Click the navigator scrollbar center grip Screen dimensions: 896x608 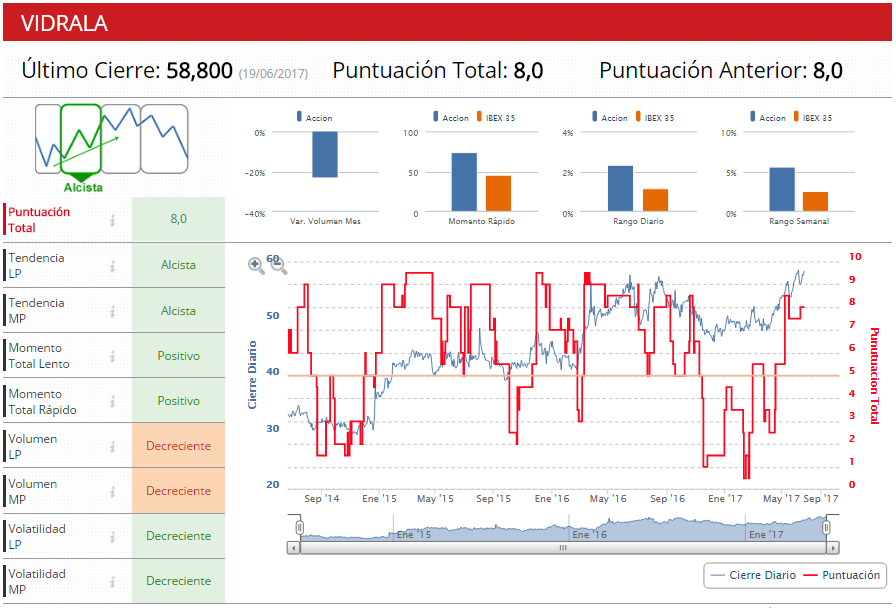coord(563,548)
